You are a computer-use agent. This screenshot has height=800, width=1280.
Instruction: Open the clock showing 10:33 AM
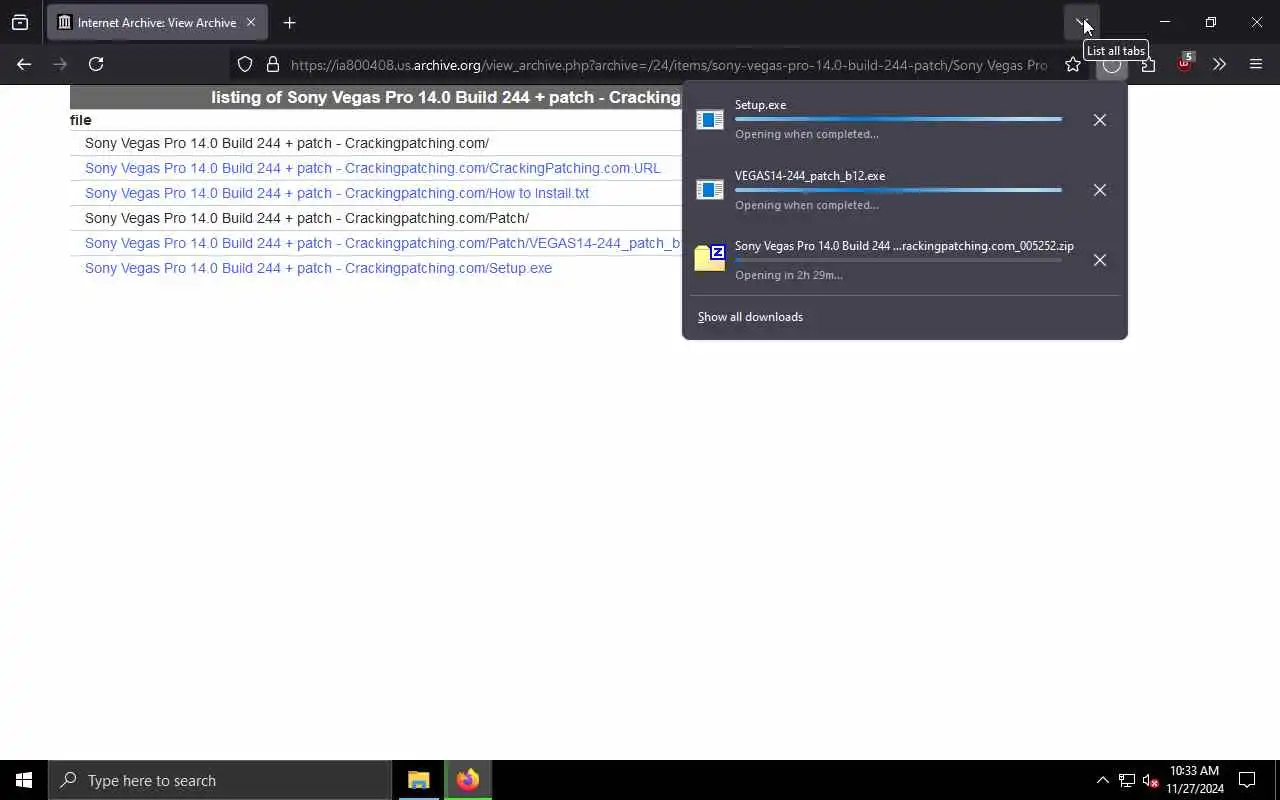[1195, 780]
